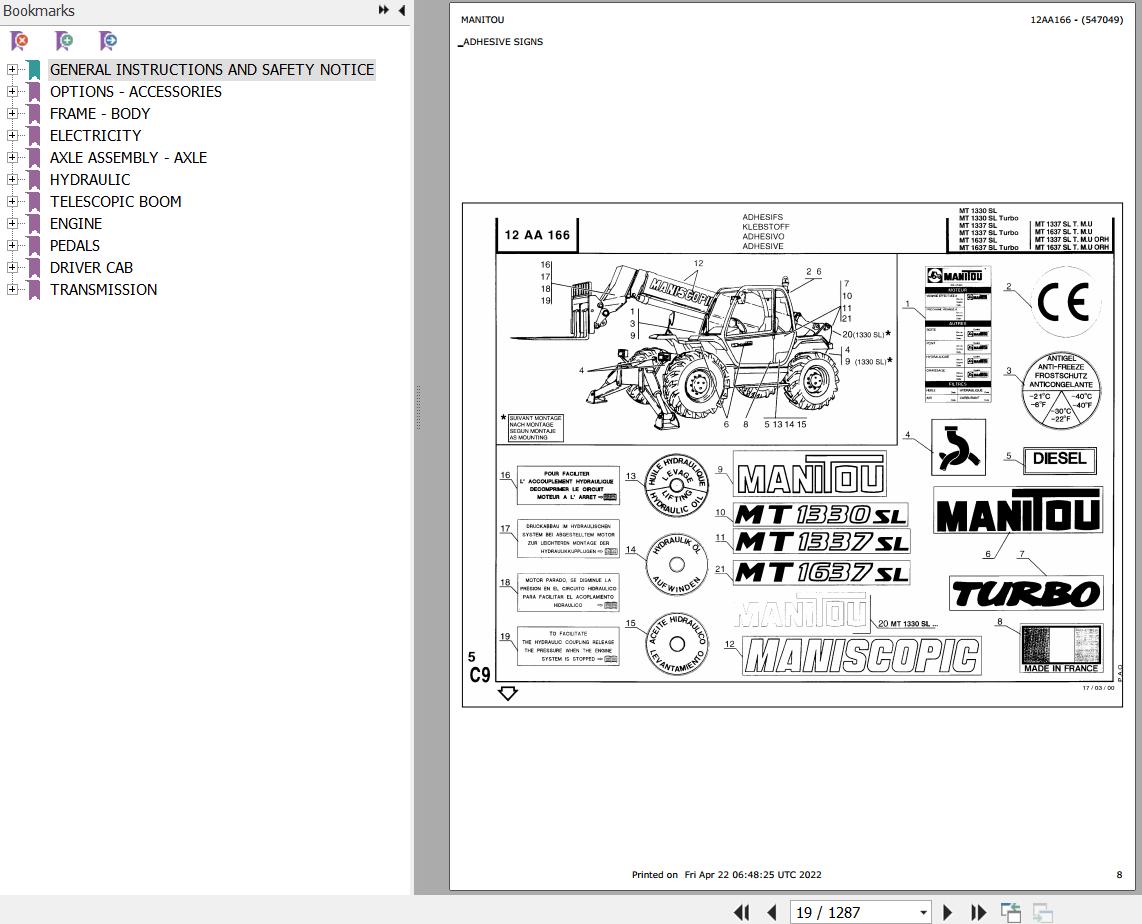Click the delete bookmark icon
1142x924 pixels.
click(x=18, y=41)
